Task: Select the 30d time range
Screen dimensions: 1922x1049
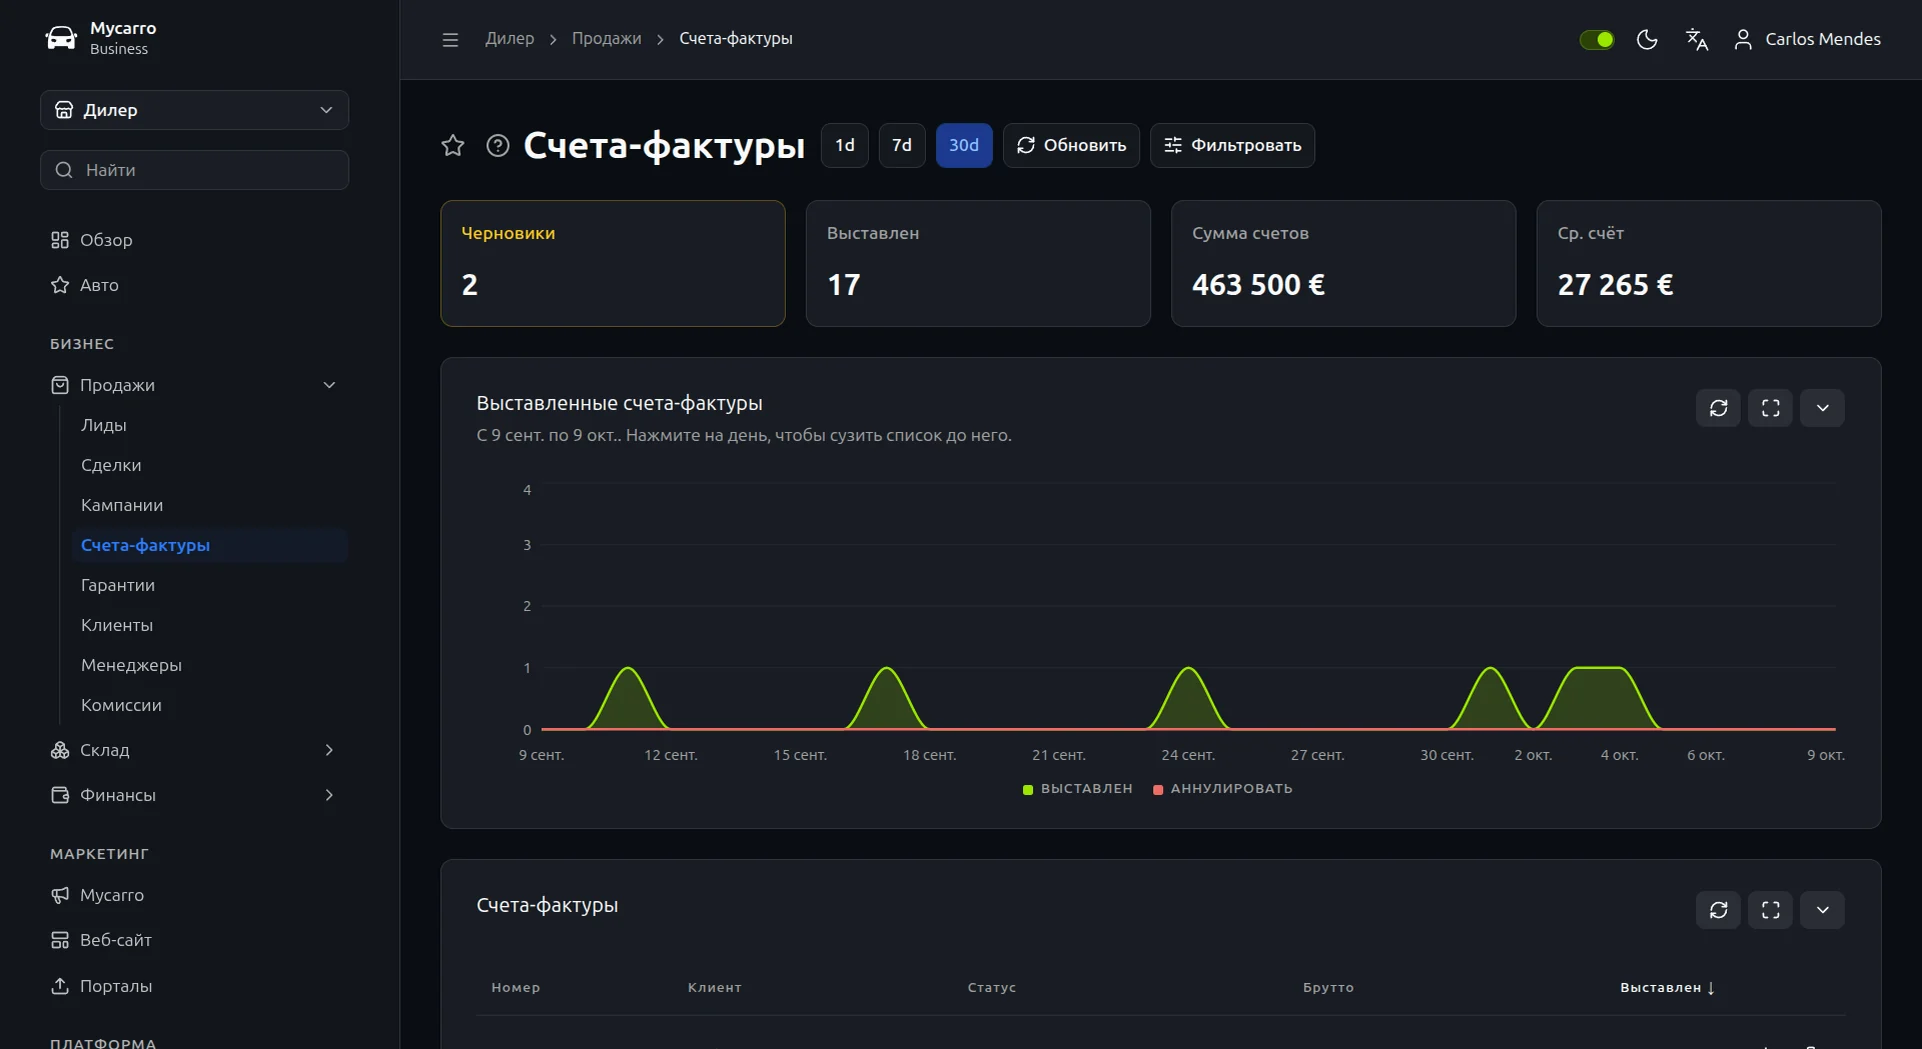Action: pyautogui.click(x=964, y=146)
